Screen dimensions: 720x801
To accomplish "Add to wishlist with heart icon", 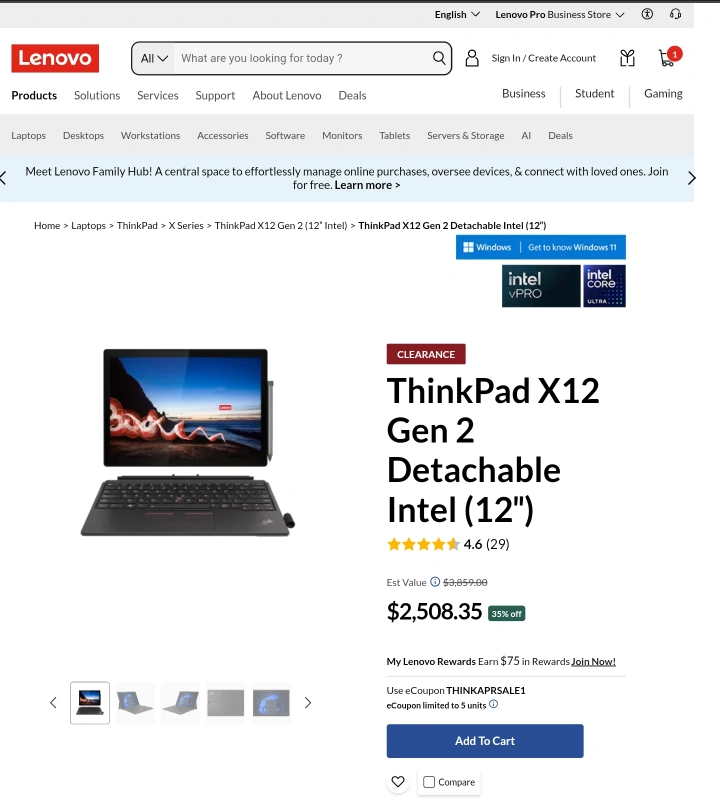I will click(x=398, y=782).
